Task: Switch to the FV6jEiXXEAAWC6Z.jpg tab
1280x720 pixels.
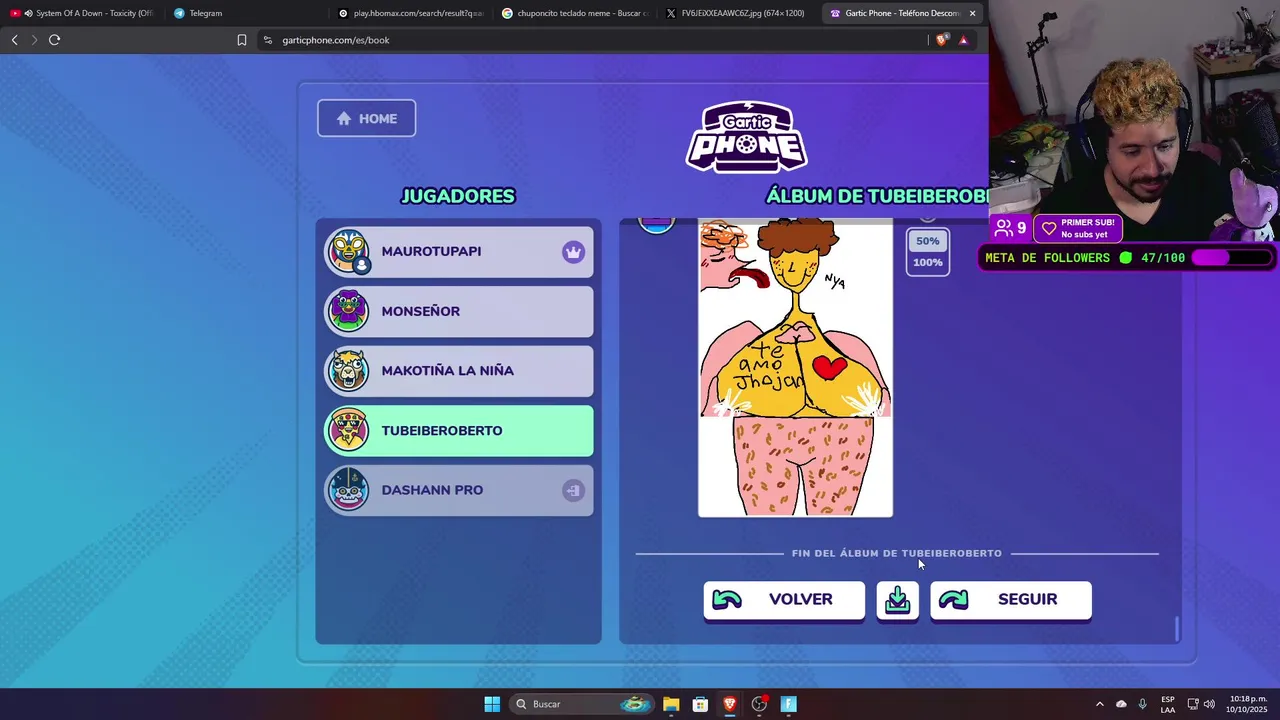Action: [x=738, y=13]
